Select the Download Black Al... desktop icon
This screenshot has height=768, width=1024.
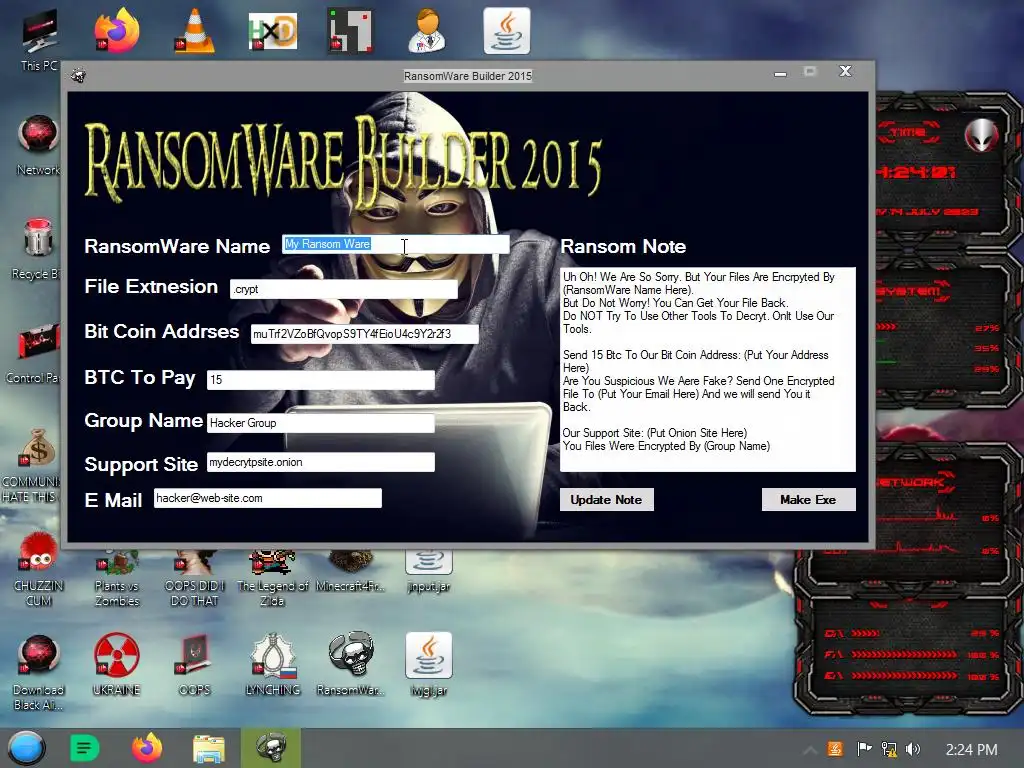38,673
